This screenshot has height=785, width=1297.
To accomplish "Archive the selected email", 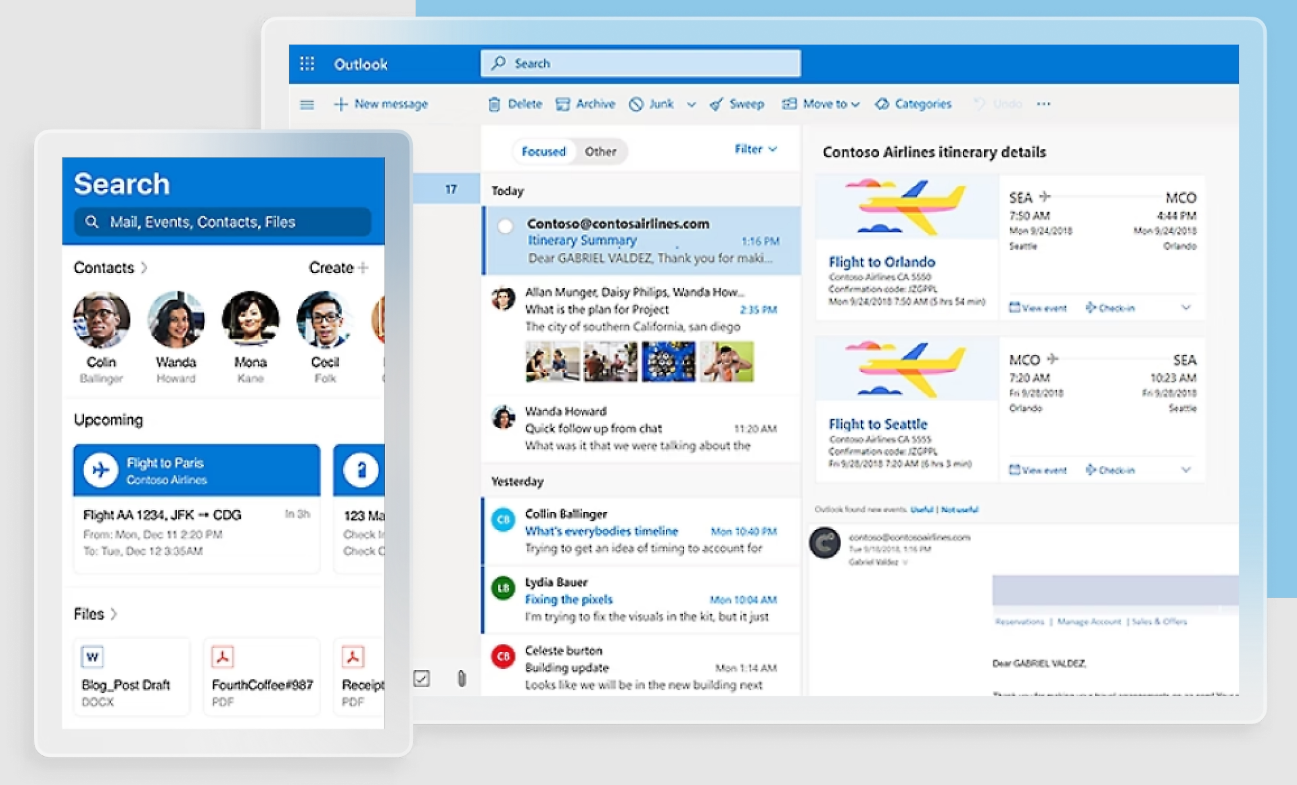I will point(586,104).
